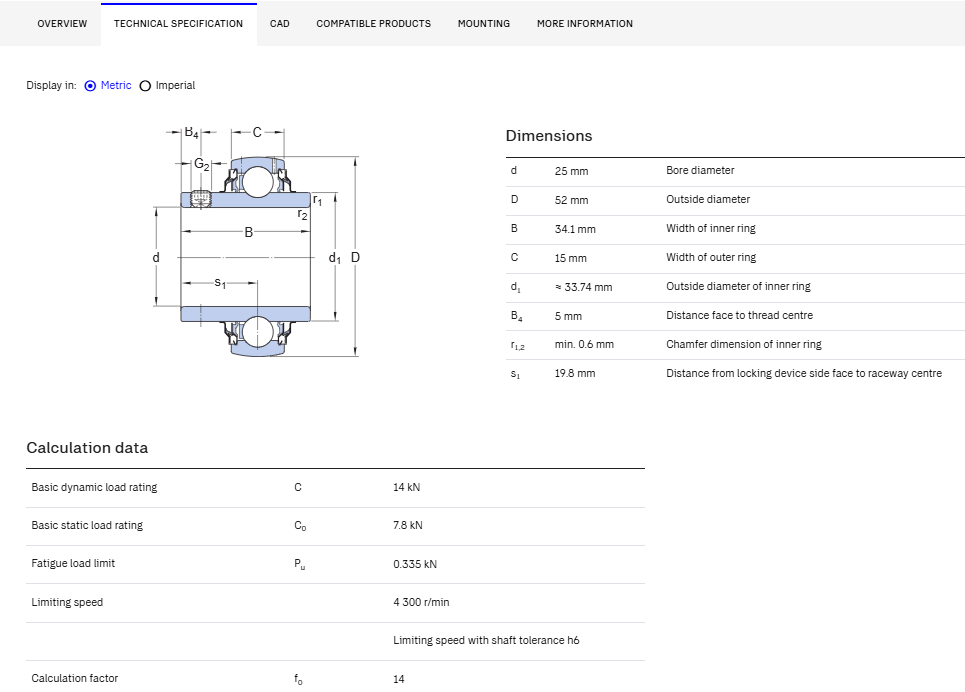965x692 pixels.
Task: Open the Overview tab
Action: 62,24
